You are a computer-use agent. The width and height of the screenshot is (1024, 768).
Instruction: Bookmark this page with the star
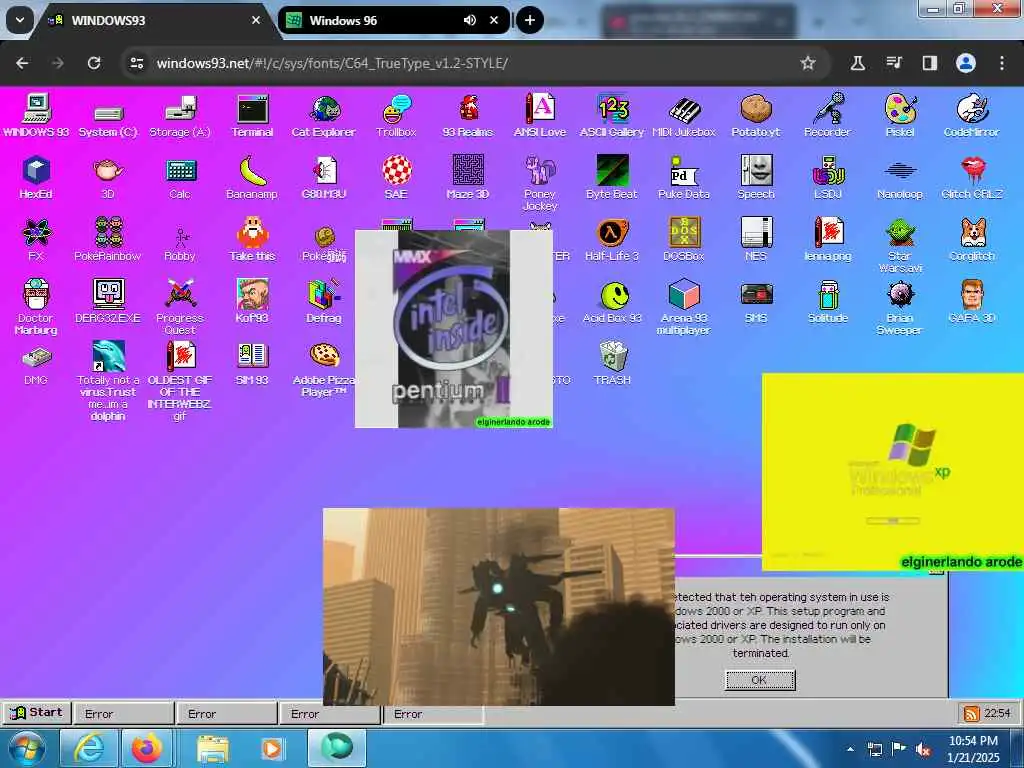click(x=808, y=63)
